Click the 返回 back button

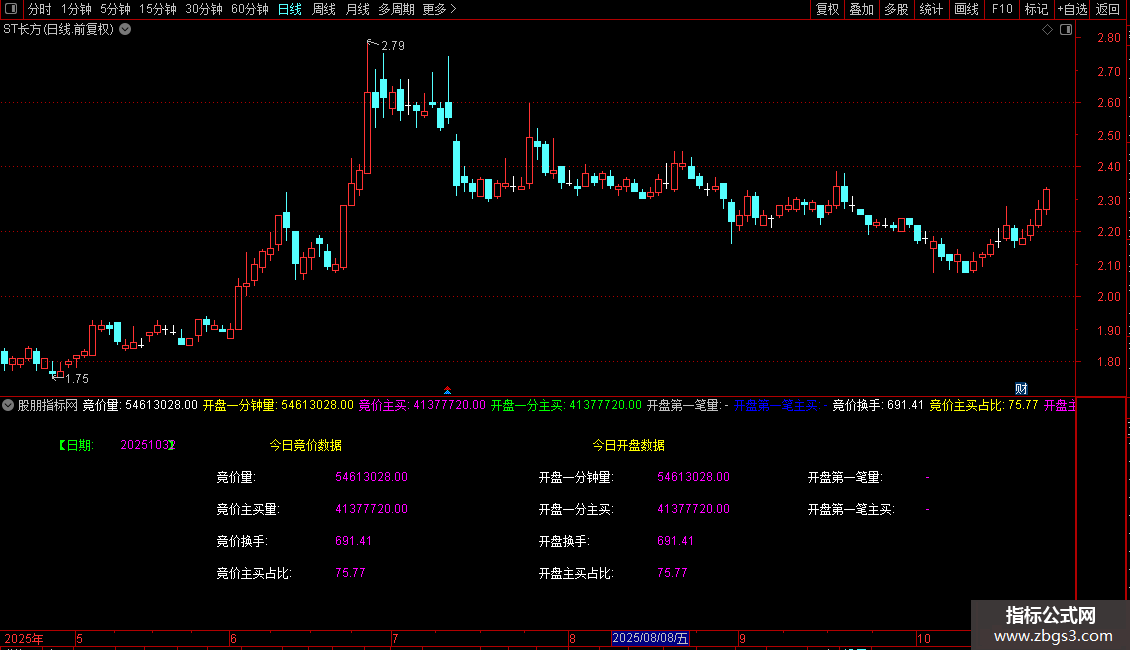pyautogui.click(x=1108, y=9)
